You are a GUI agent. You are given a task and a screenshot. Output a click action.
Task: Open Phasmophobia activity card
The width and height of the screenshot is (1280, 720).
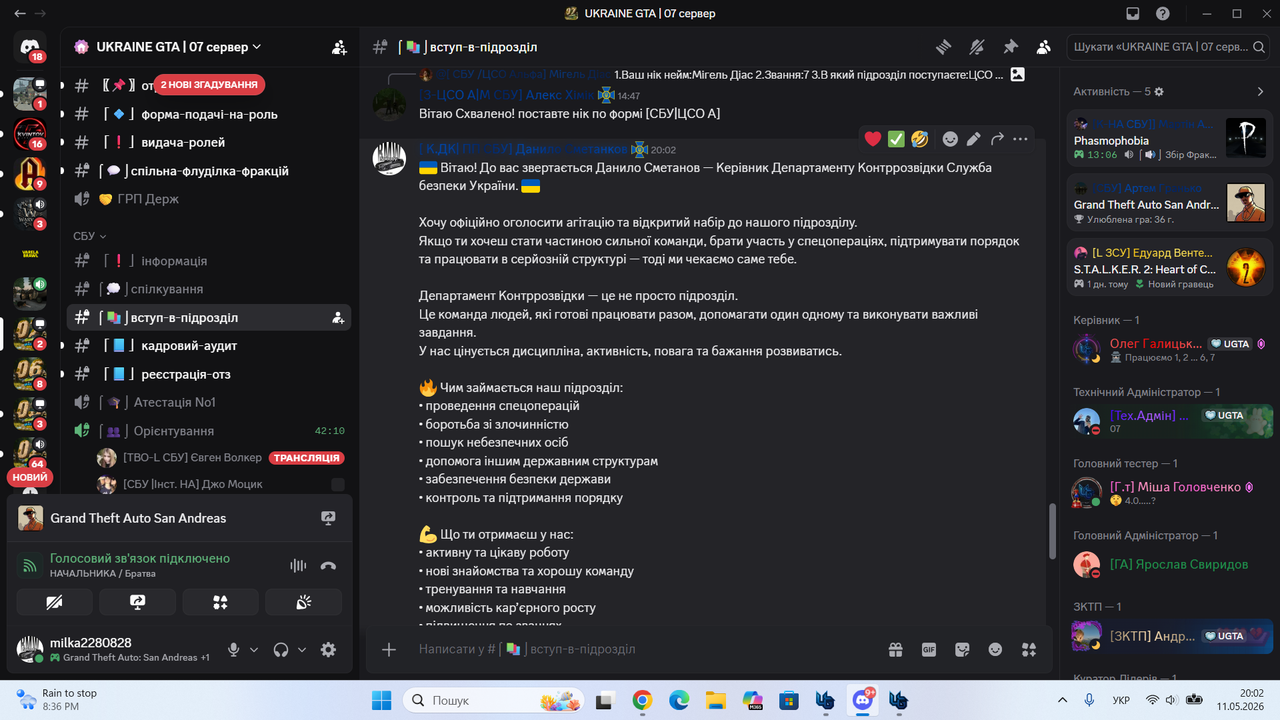(x=1170, y=139)
